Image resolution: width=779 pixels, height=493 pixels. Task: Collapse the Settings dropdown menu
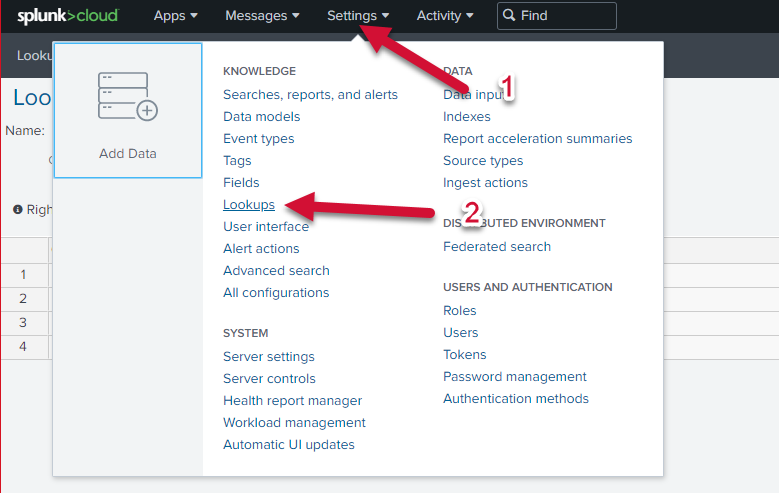[x=358, y=16]
